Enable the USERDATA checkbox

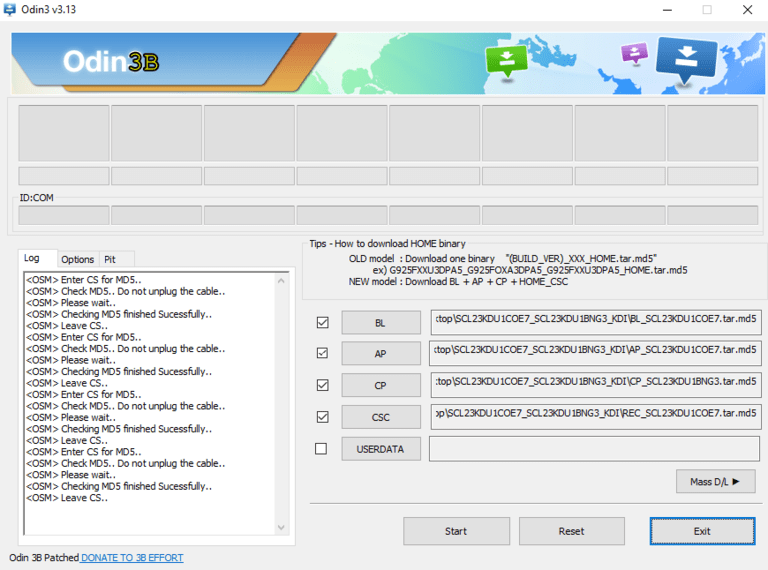321,449
